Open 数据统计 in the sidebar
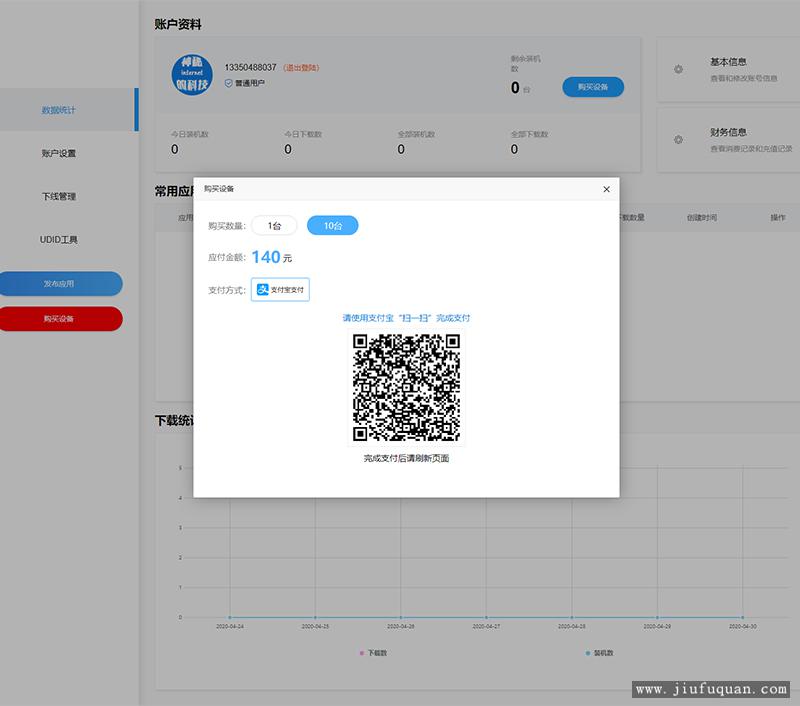Viewport: 800px width, 706px height. [58, 110]
